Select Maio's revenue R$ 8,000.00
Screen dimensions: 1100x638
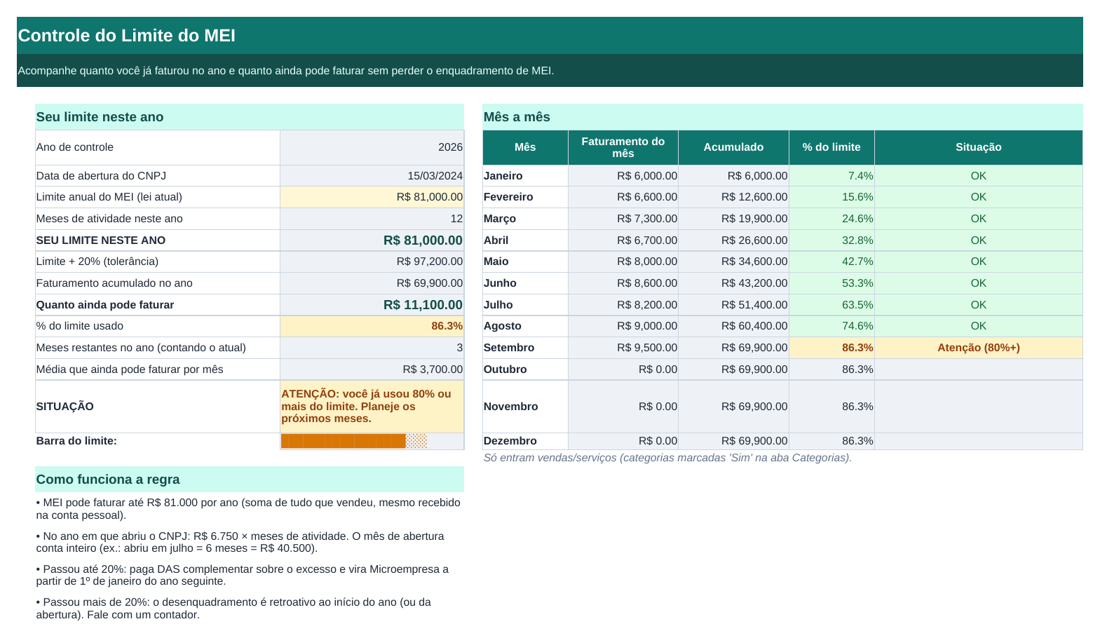pos(623,262)
